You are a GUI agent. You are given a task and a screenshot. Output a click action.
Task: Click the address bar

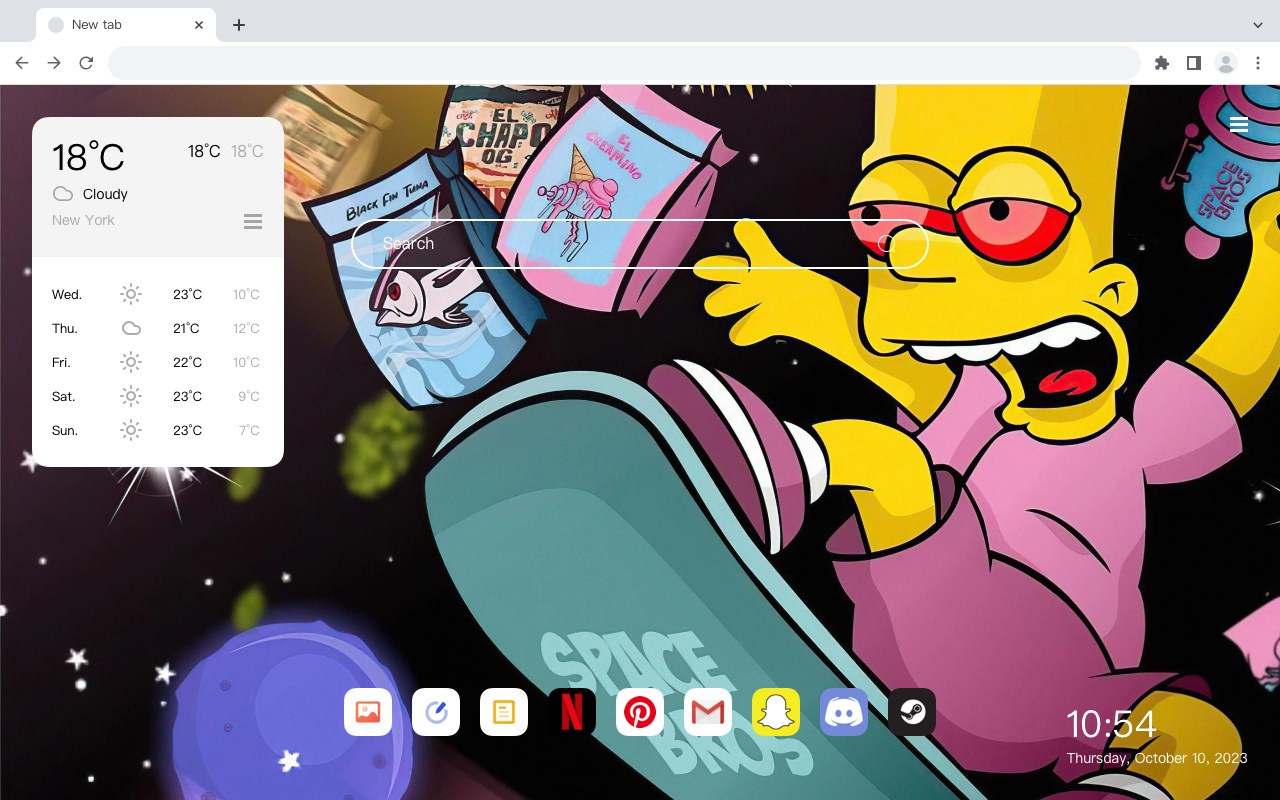tap(624, 63)
